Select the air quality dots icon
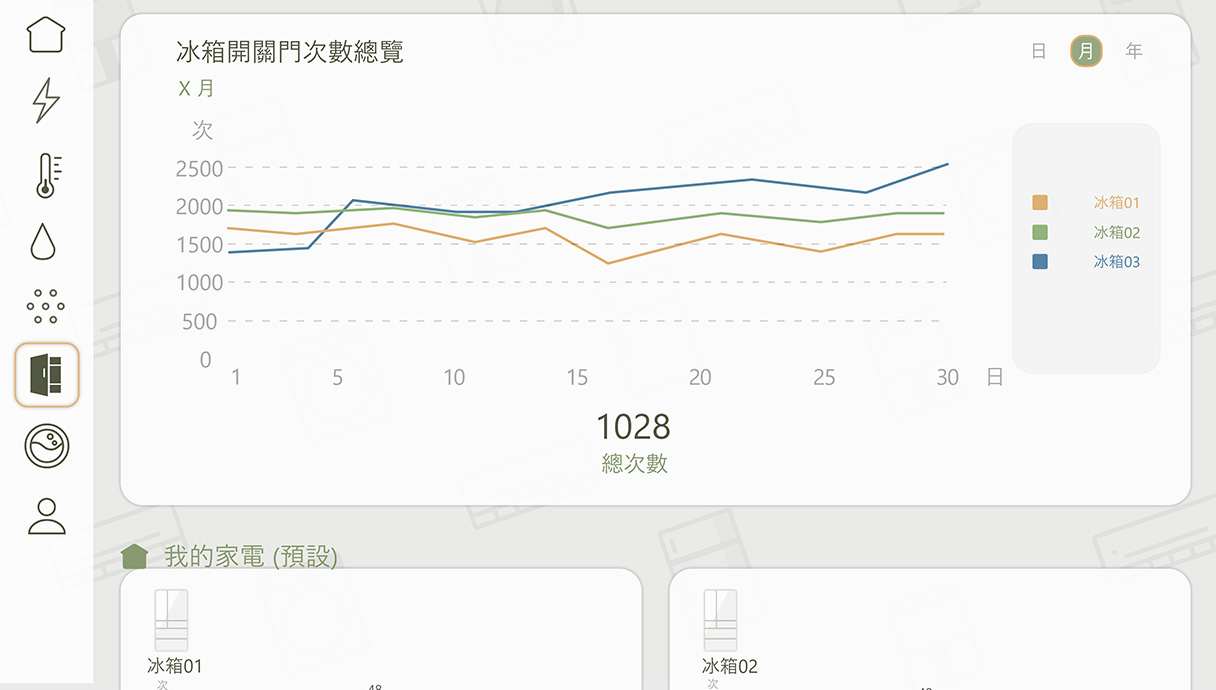Viewport: 1216px width, 690px height. click(x=46, y=306)
